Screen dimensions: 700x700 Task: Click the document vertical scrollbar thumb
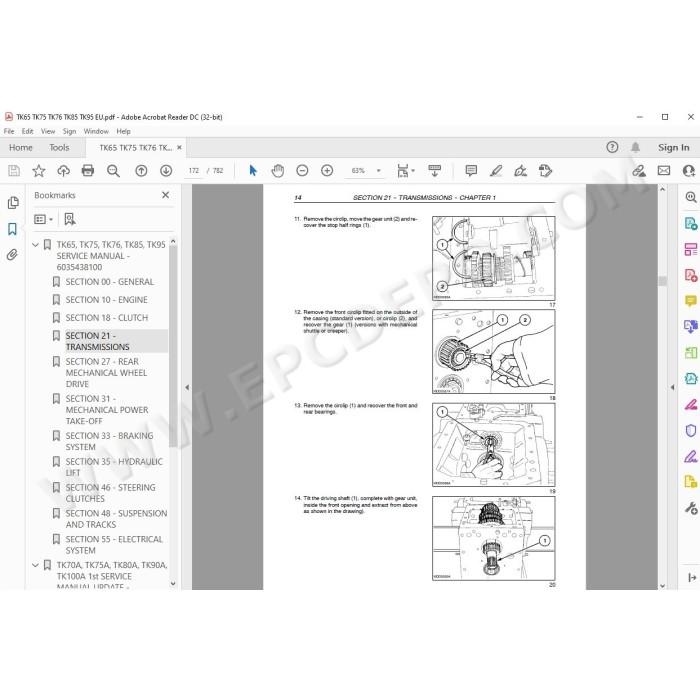tap(662, 281)
